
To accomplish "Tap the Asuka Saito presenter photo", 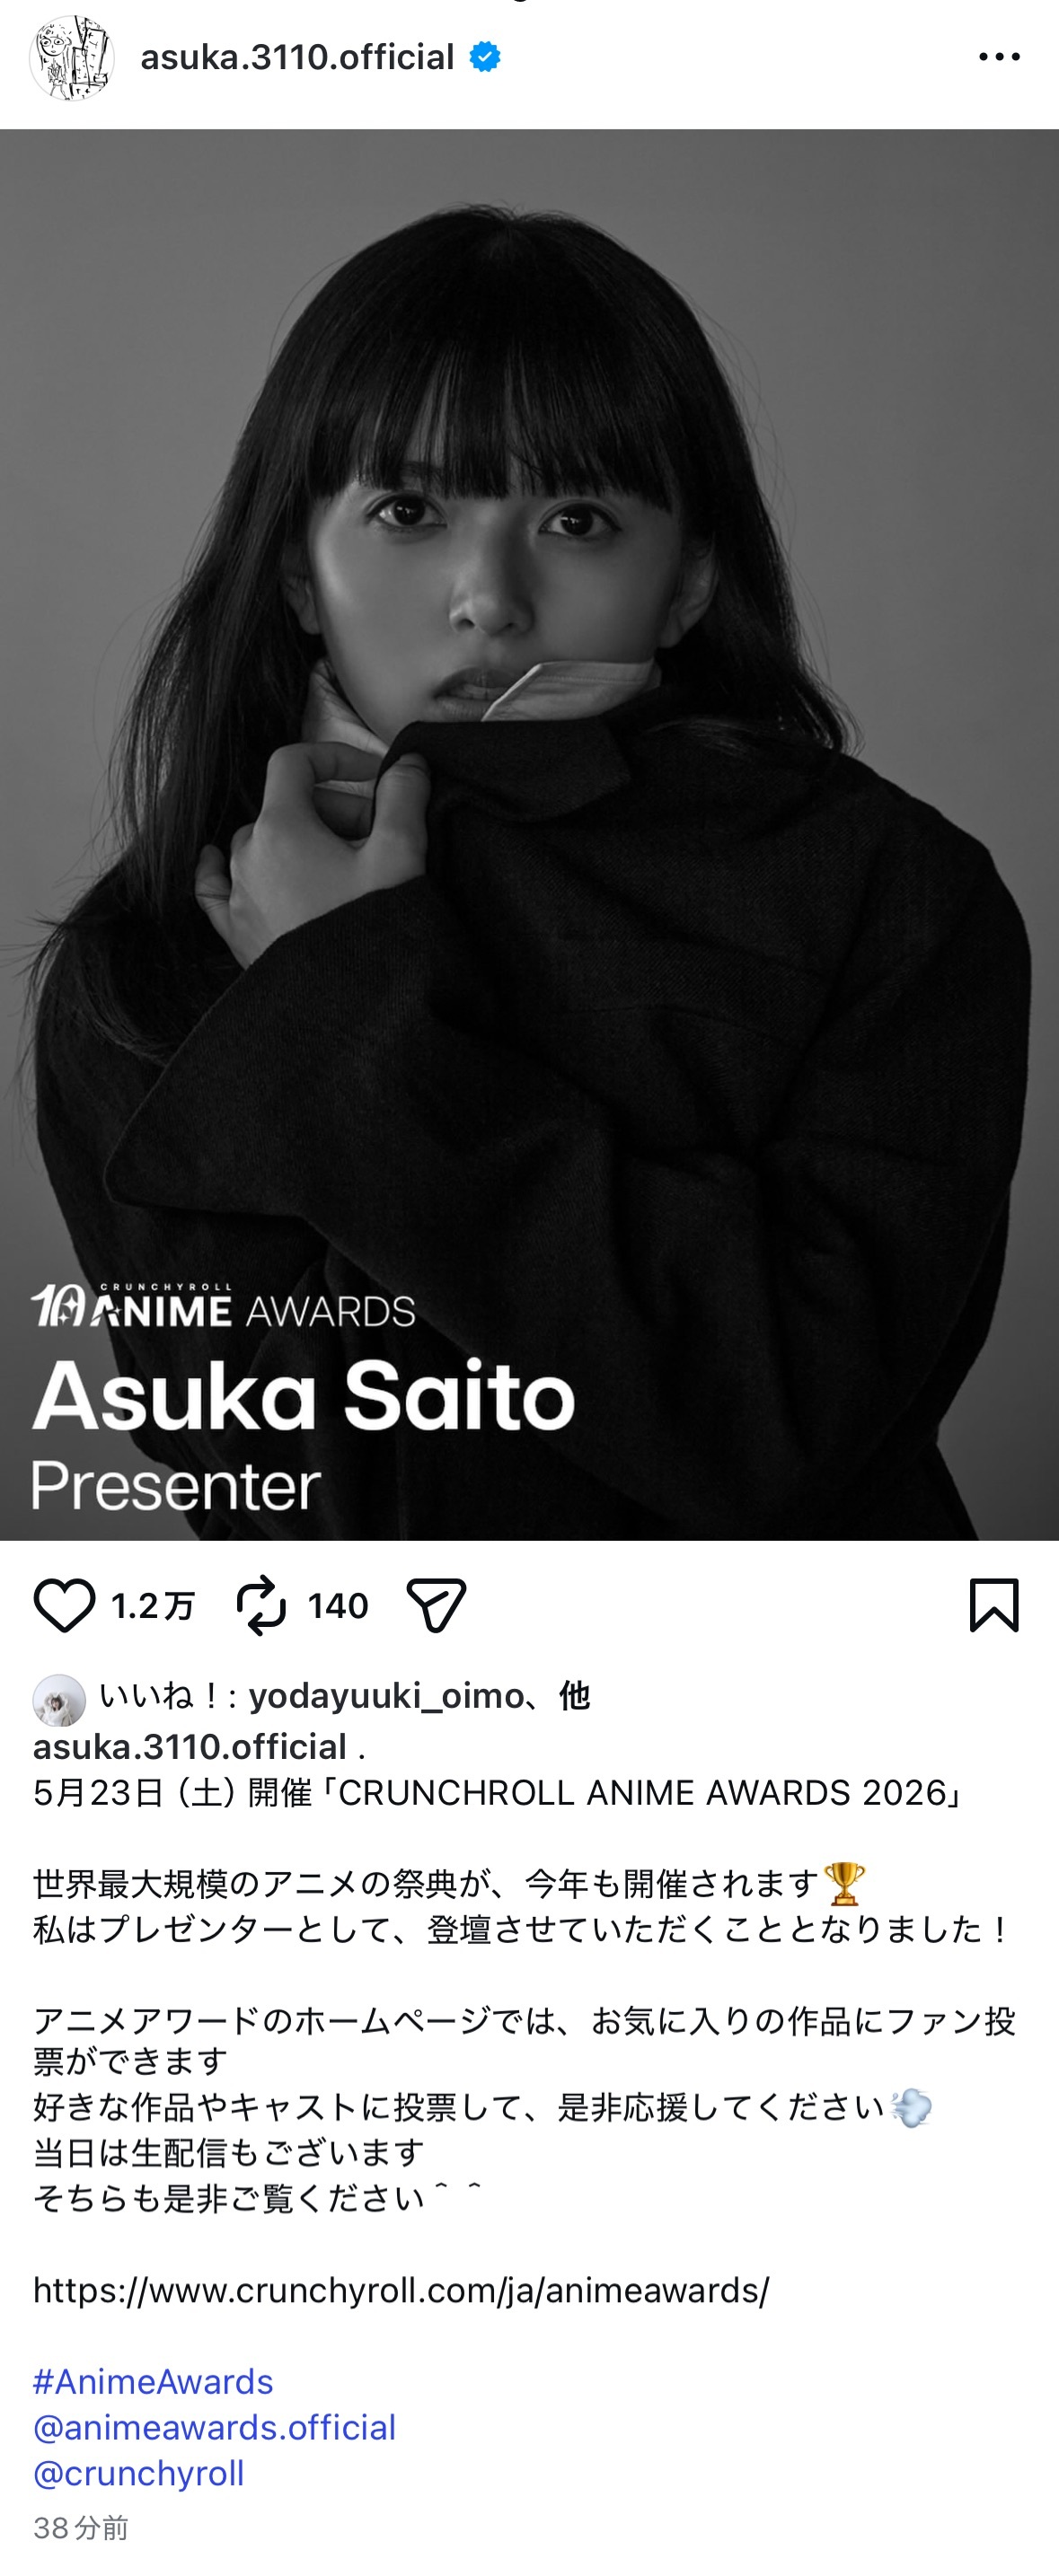I will 529,834.
